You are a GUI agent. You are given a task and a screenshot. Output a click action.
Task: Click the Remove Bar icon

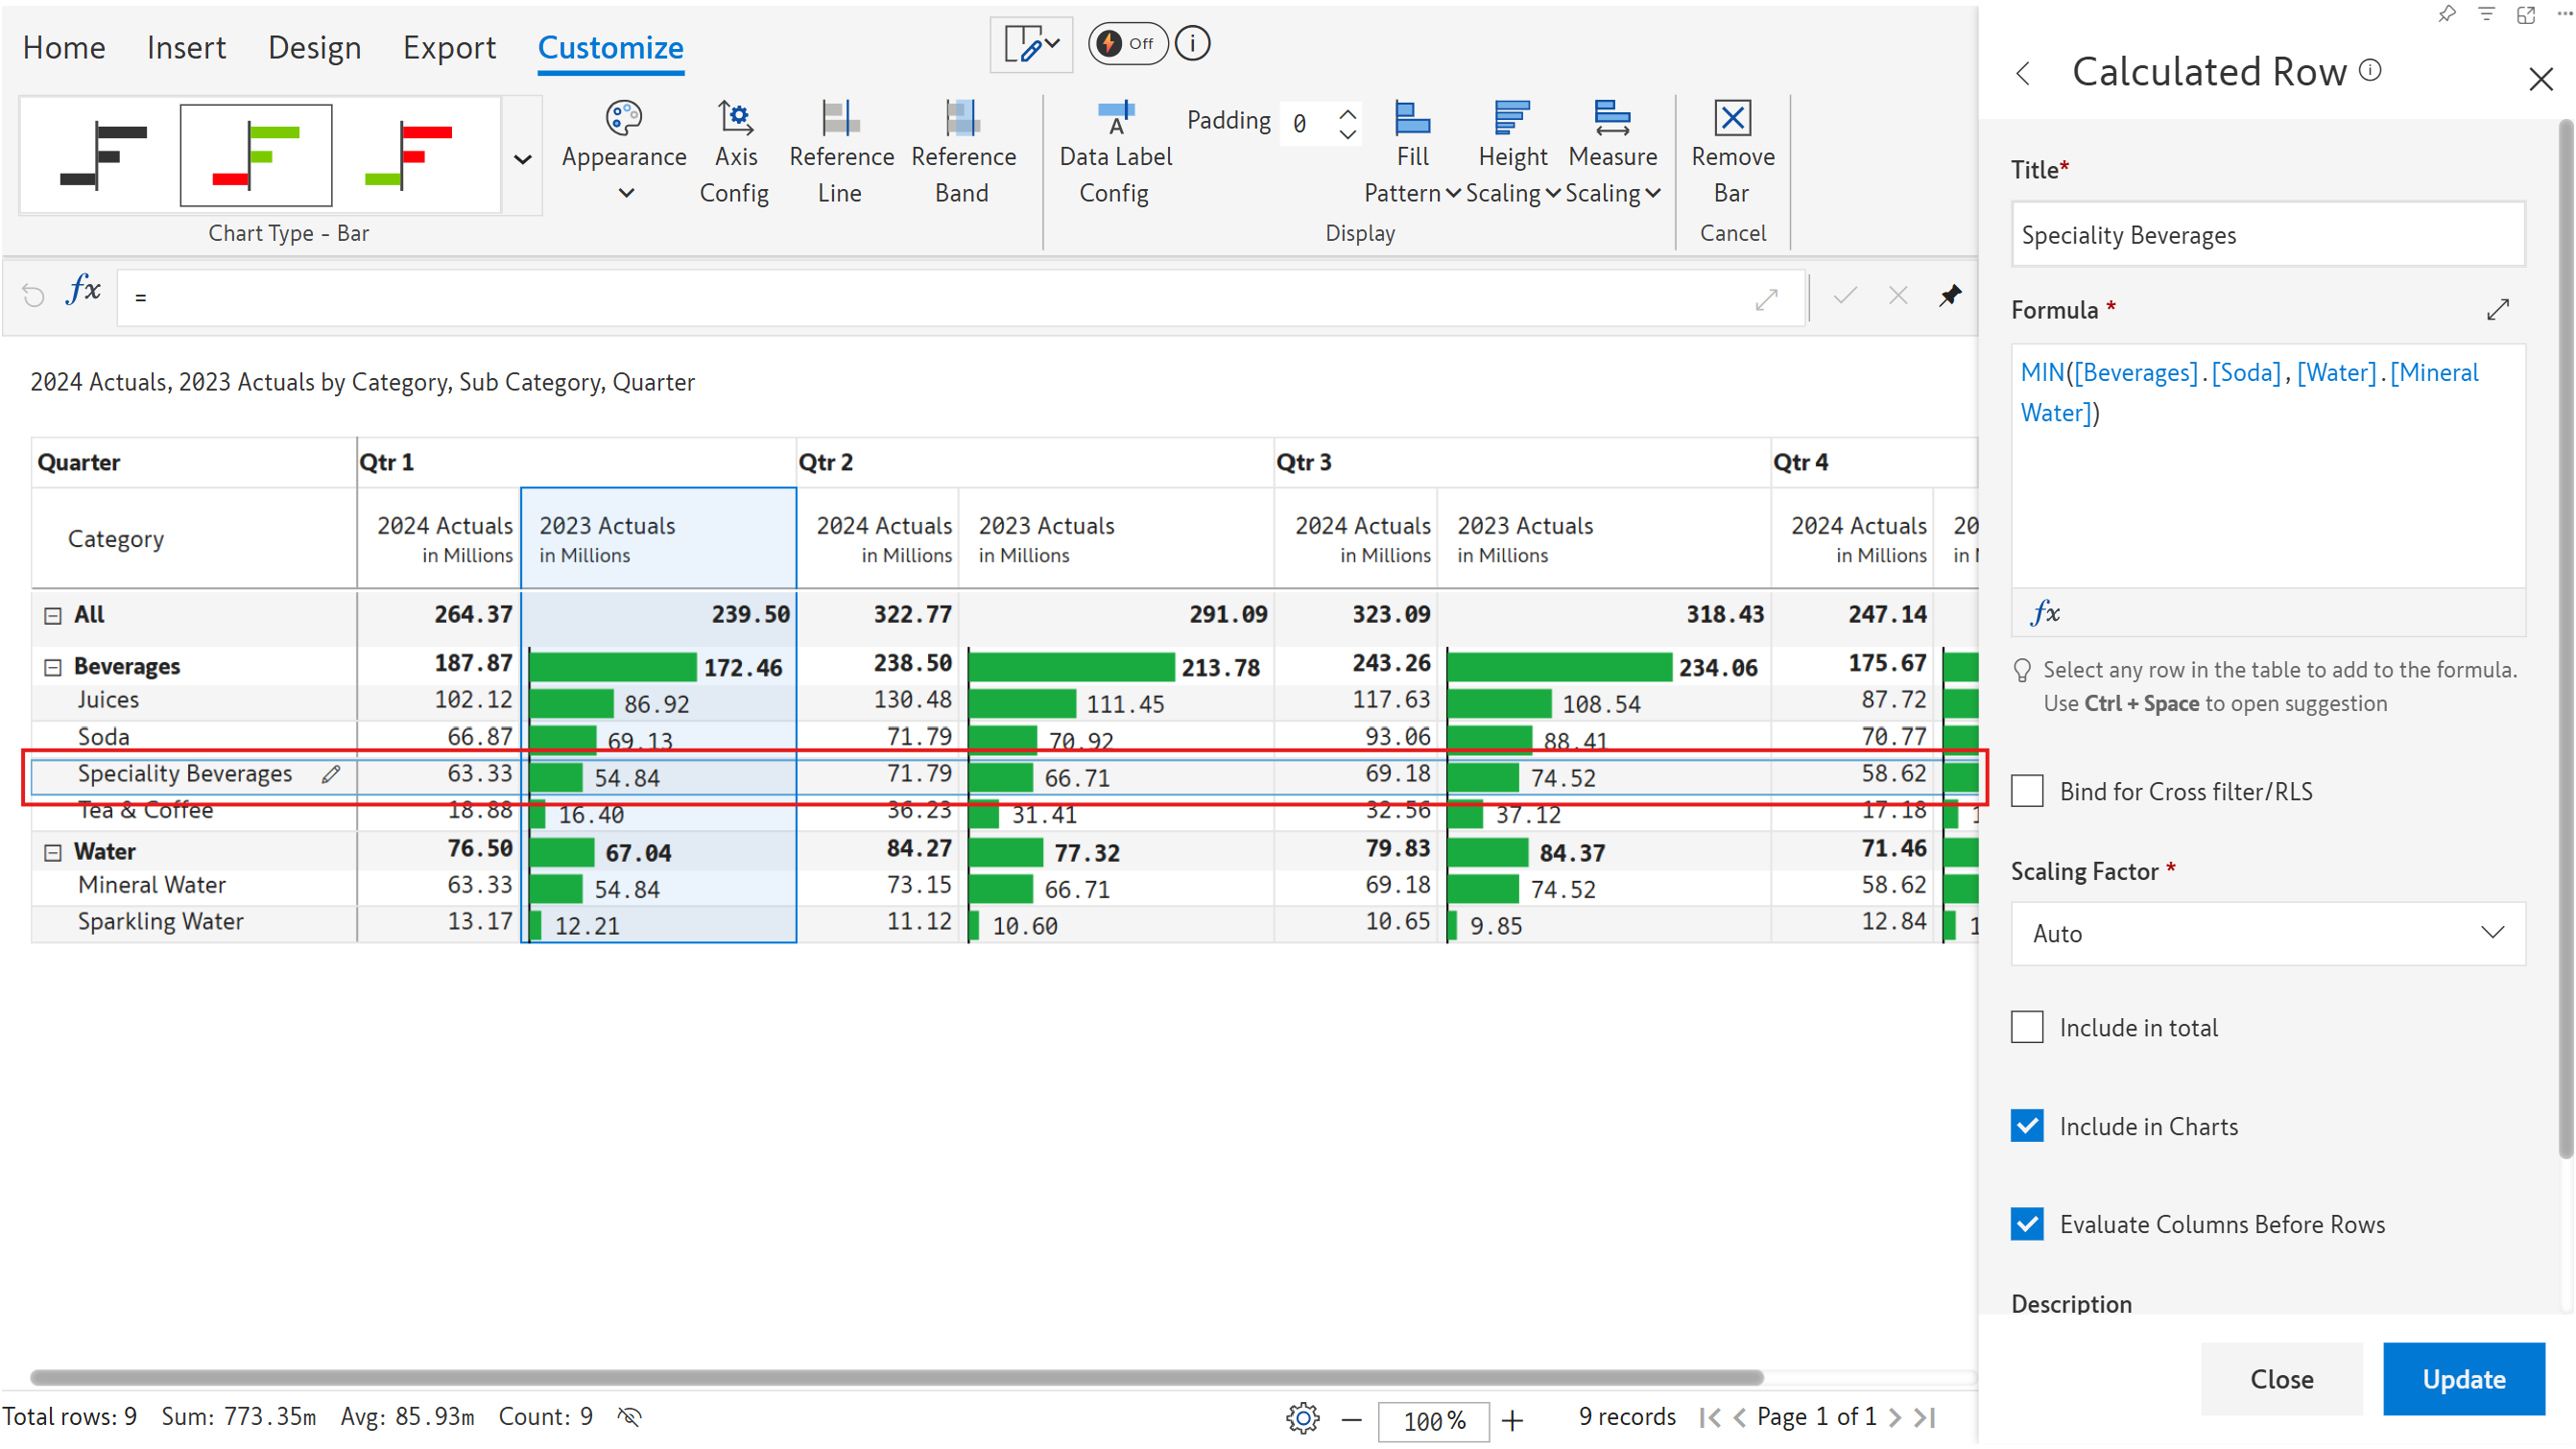coord(1732,118)
